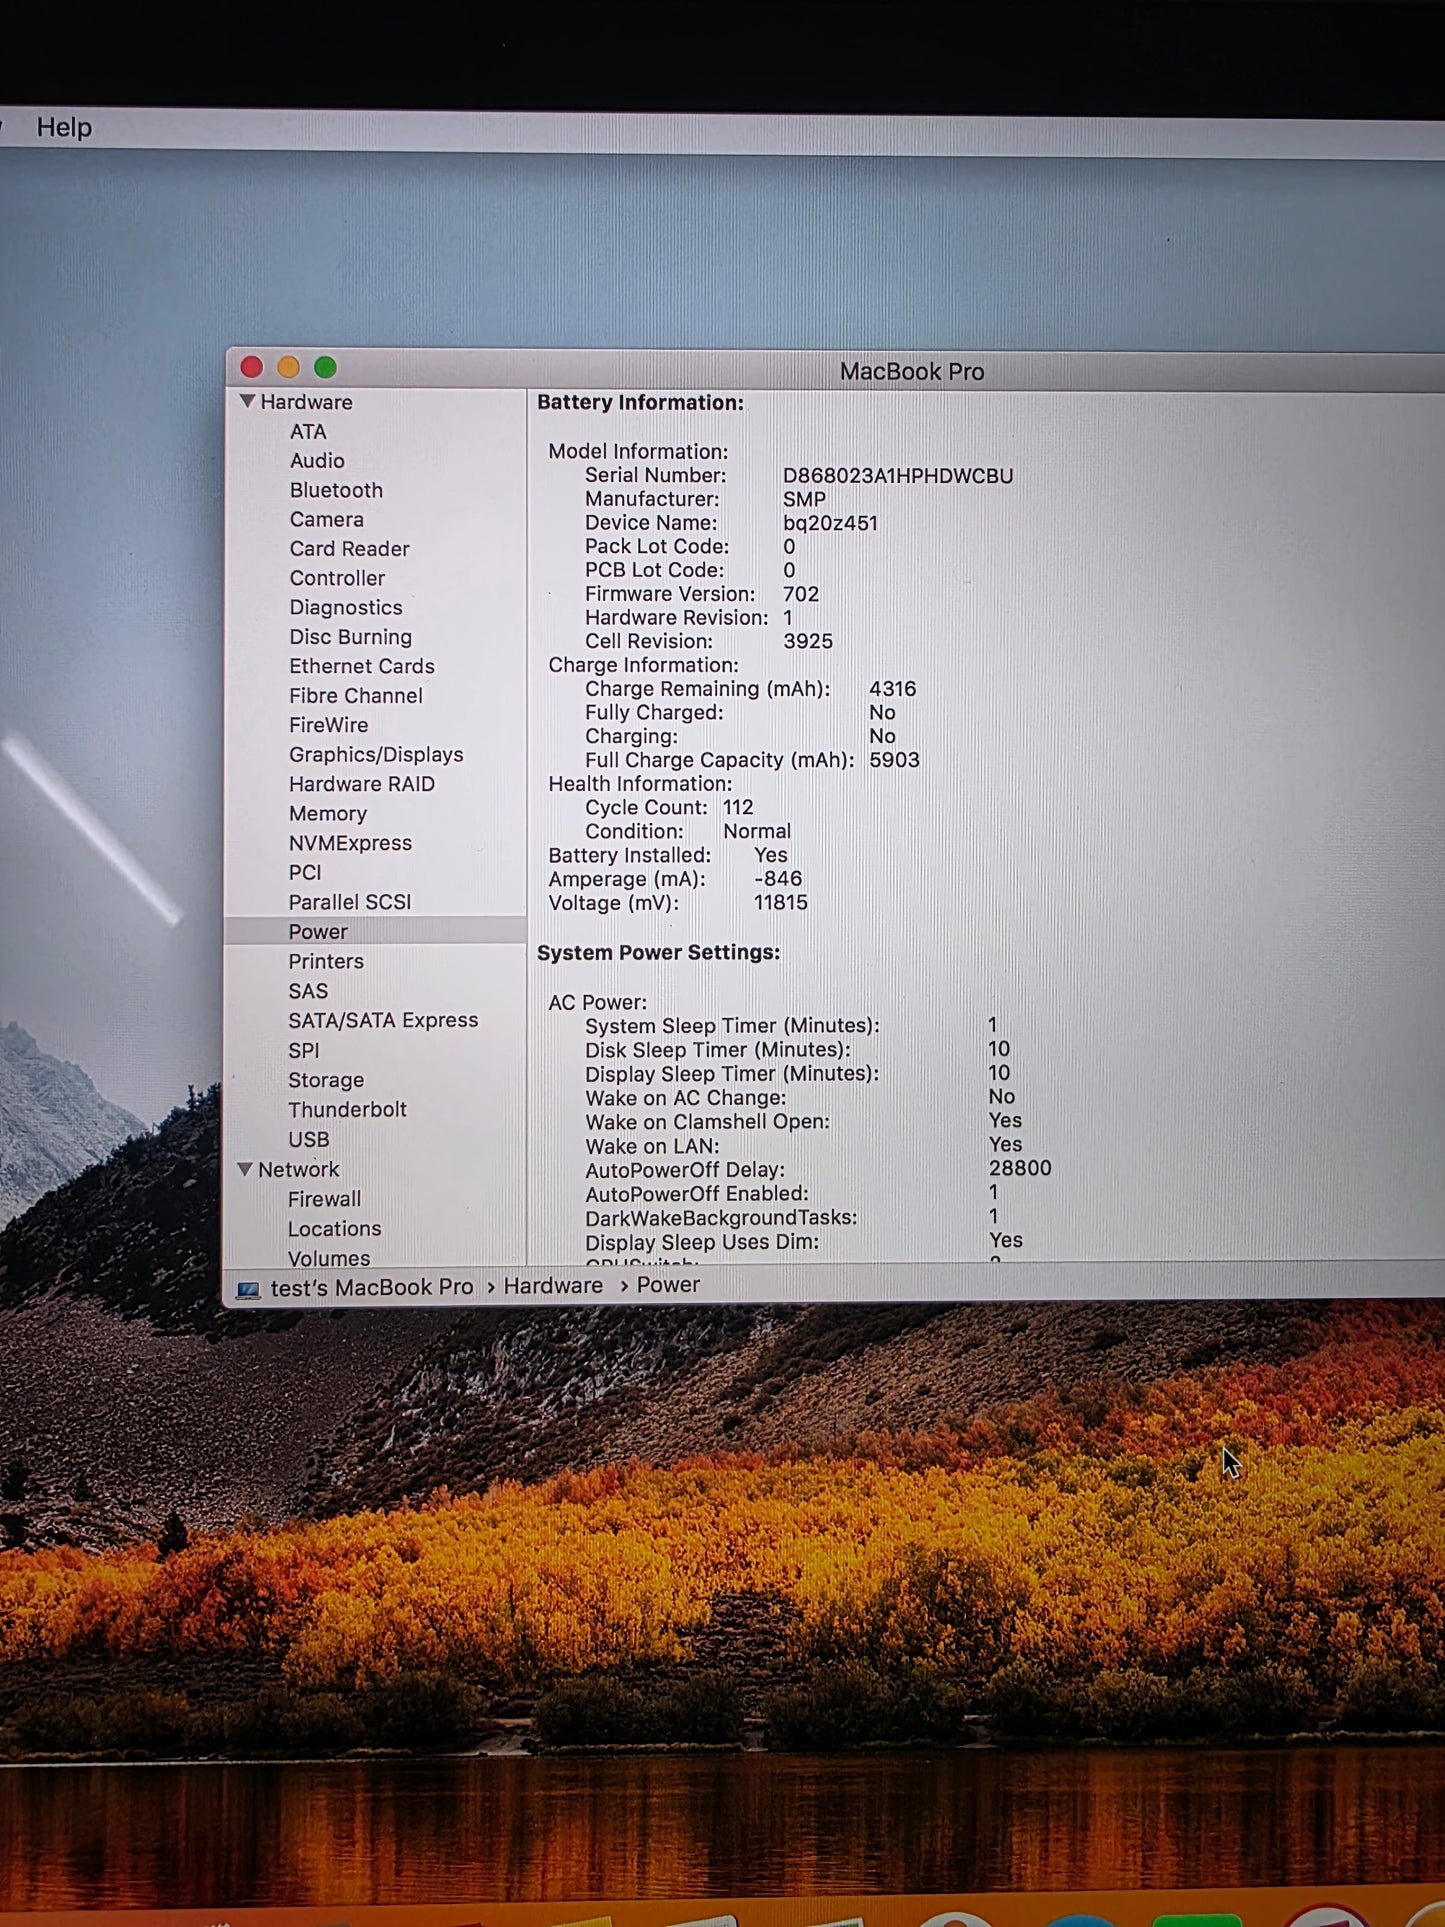Click the Firmware Version value 702
Image resolution: width=1445 pixels, height=1927 pixels.
click(x=801, y=594)
